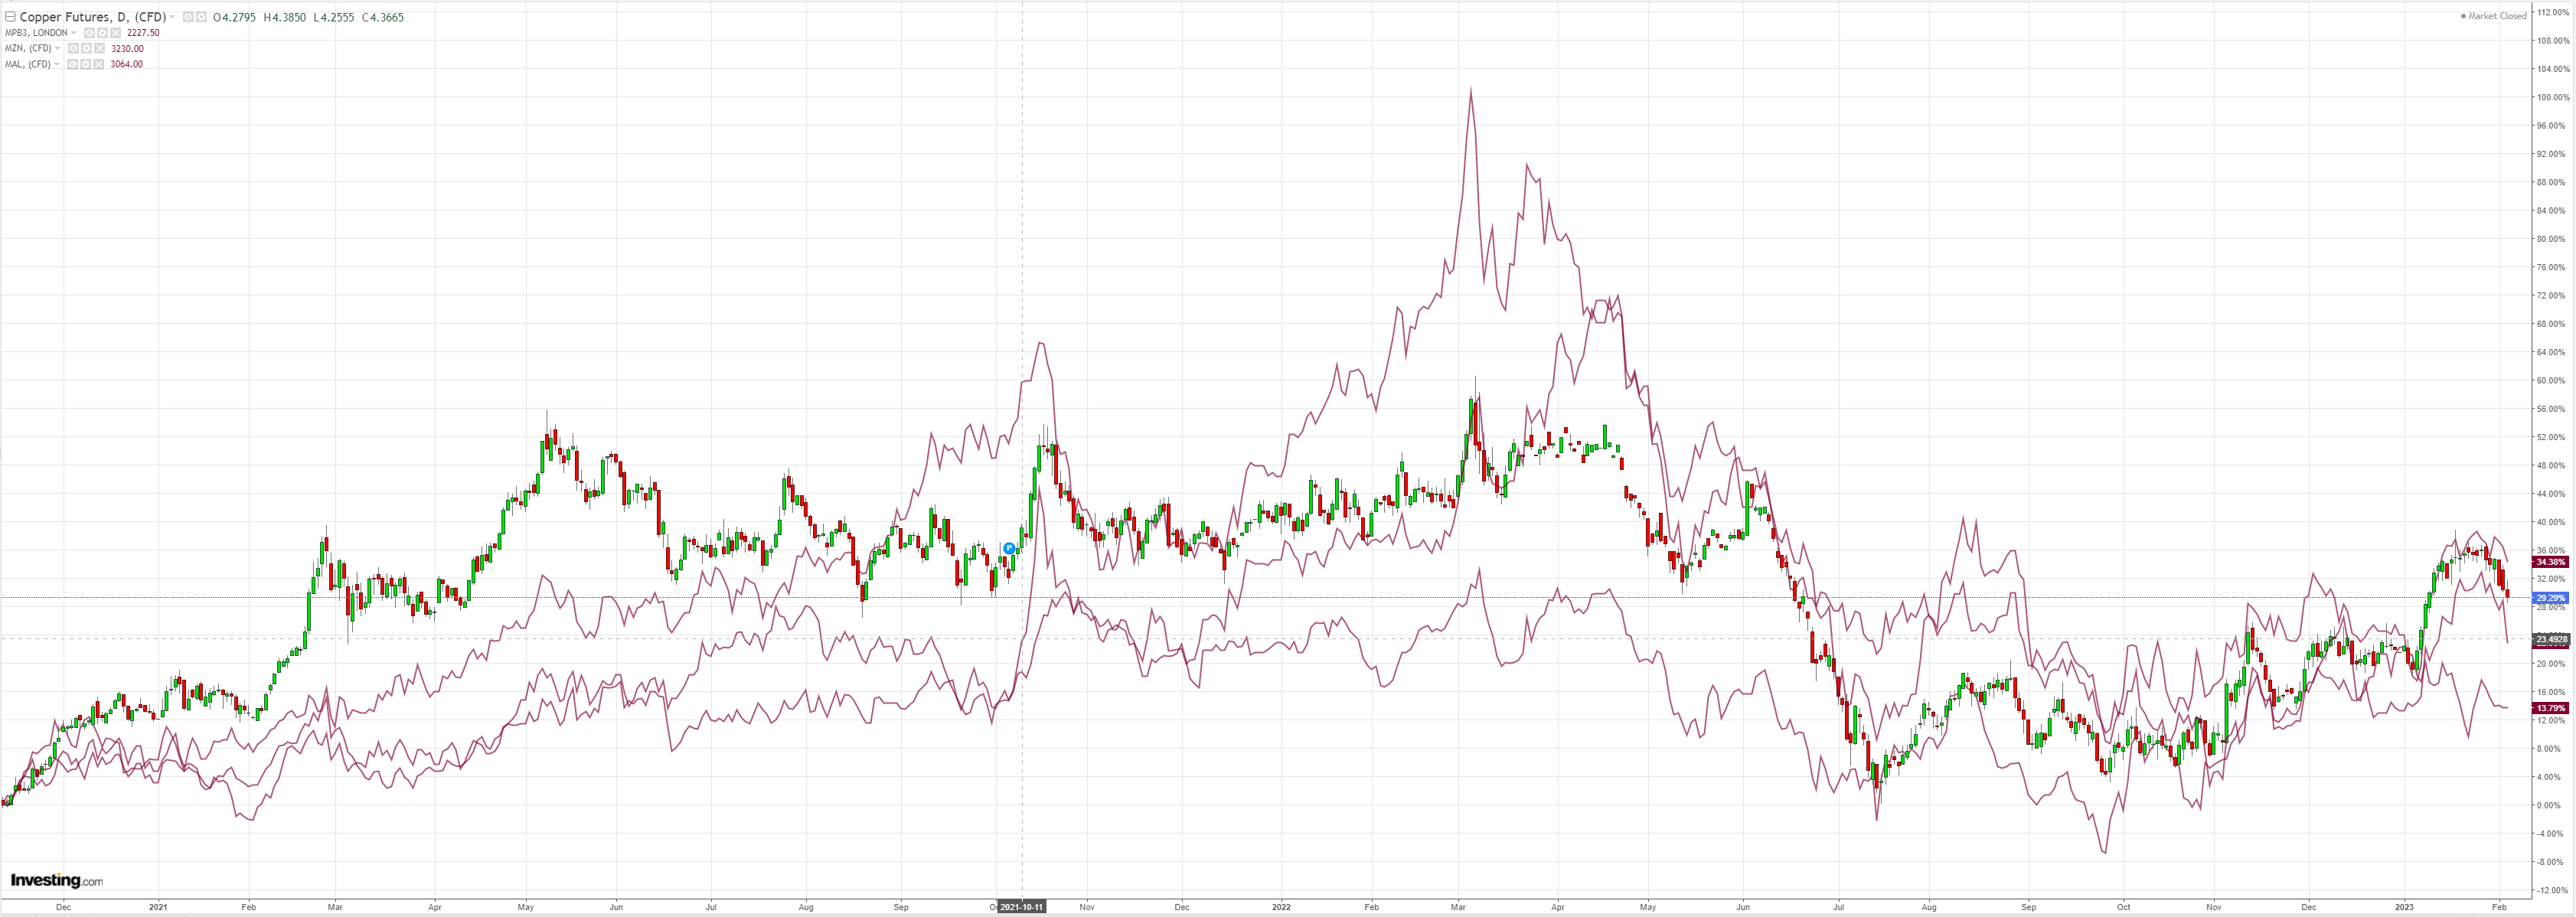Select the 2021-10-11 date label on time axis

pyautogui.click(x=1022, y=907)
